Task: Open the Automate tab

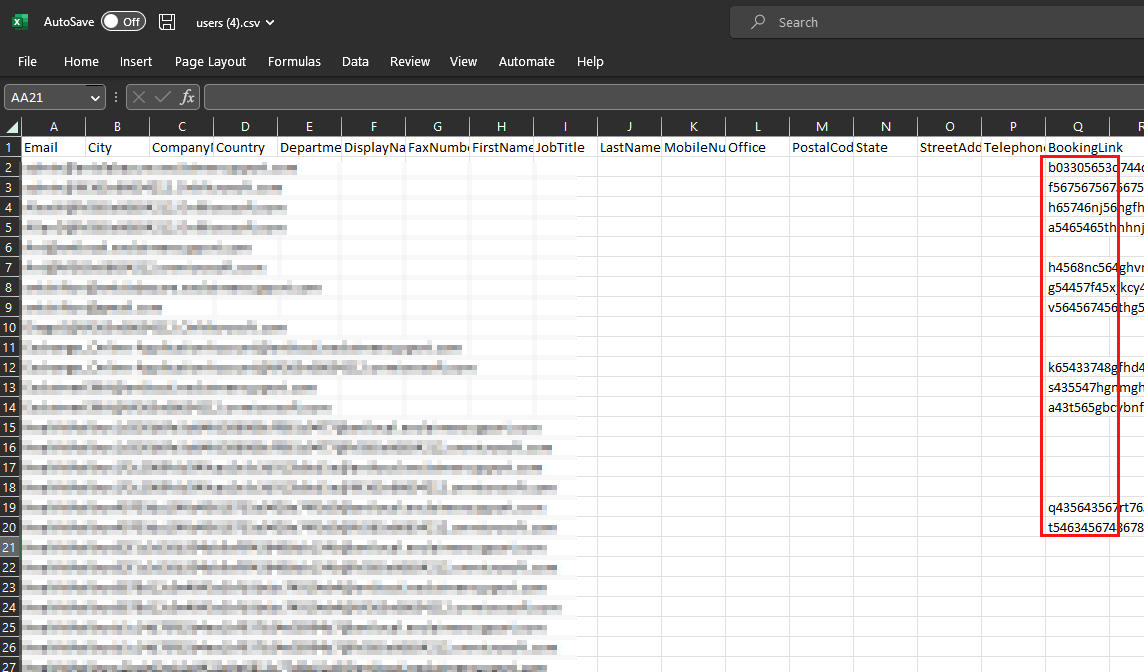Action: pos(526,61)
